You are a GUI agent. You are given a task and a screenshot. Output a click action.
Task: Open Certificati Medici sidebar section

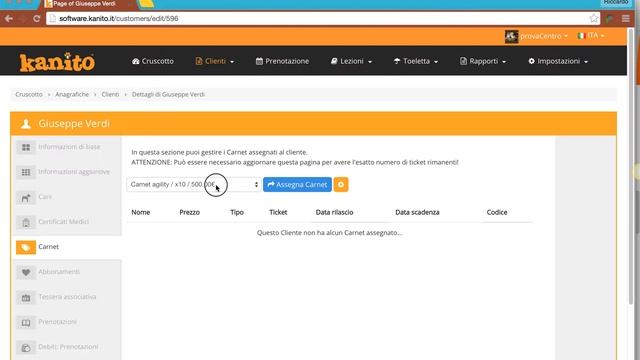tap(67, 222)
